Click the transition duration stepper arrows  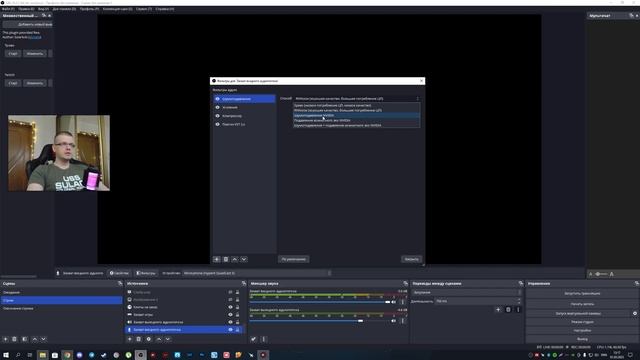[519, 301]
